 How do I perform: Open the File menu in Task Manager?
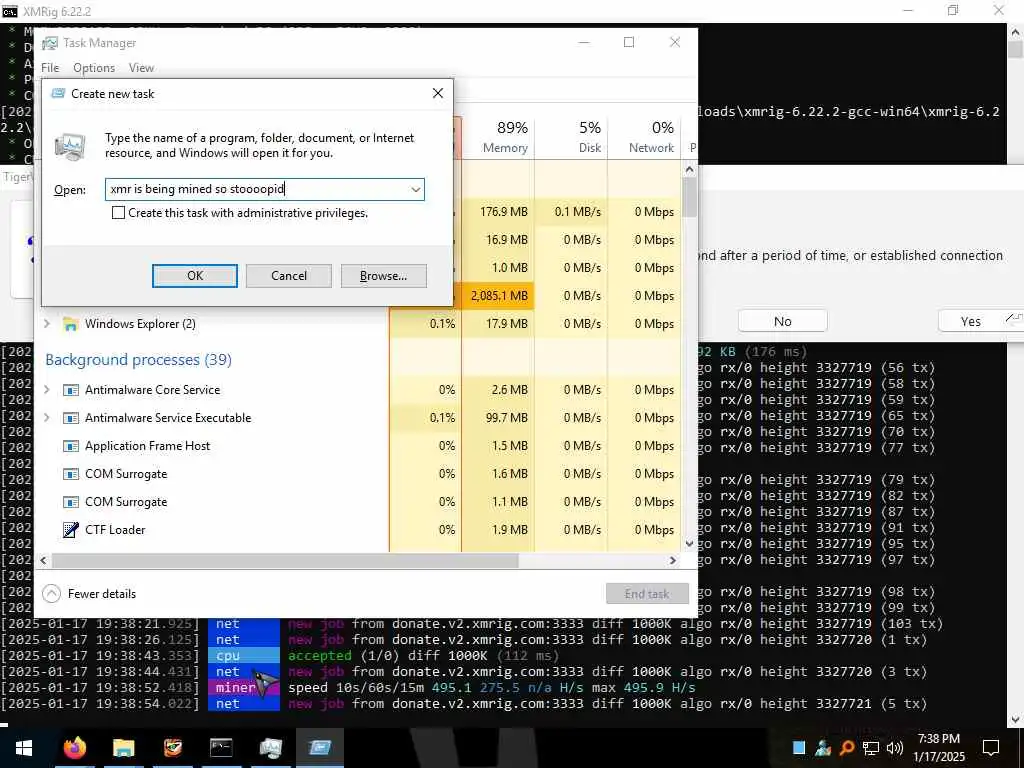pyautogui.click(x=50, y=68)
